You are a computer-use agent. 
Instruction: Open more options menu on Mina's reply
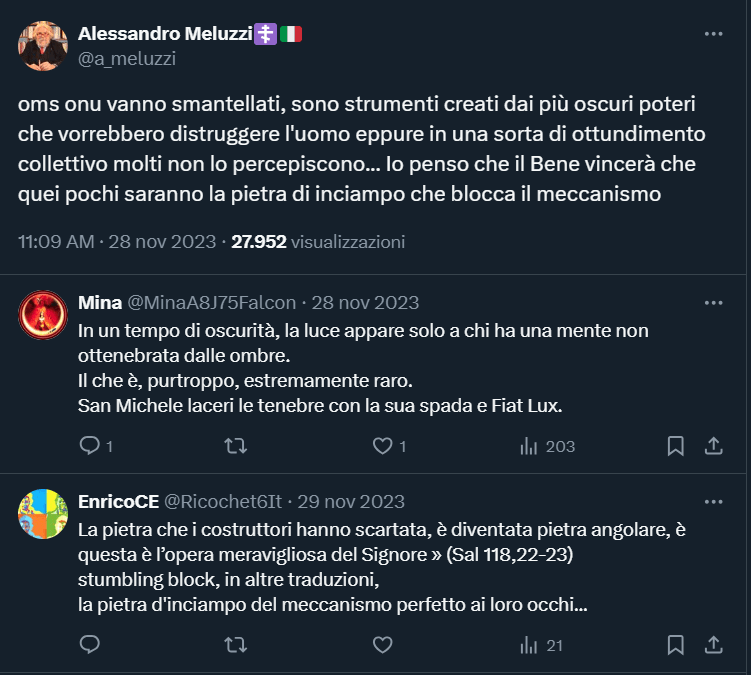[713, 302]
